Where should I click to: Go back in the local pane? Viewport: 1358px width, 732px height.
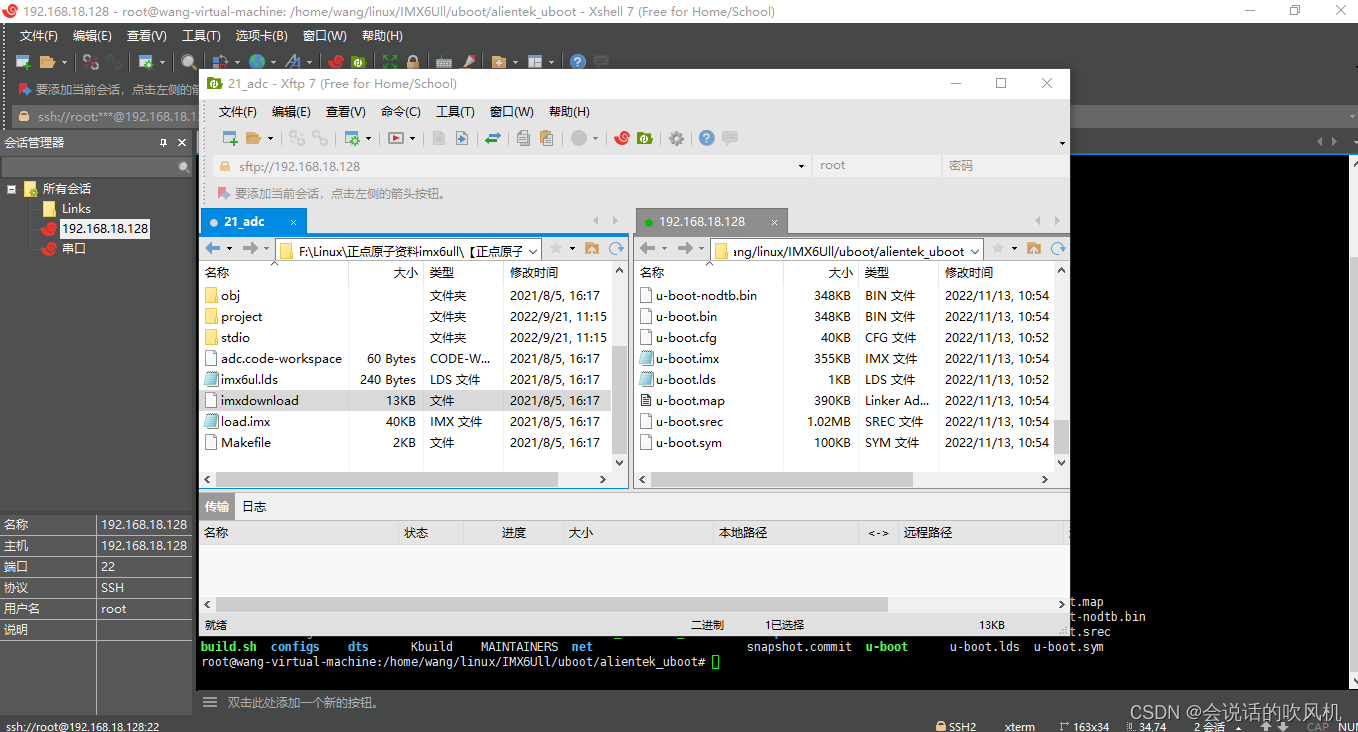click(x=213, y=248)
